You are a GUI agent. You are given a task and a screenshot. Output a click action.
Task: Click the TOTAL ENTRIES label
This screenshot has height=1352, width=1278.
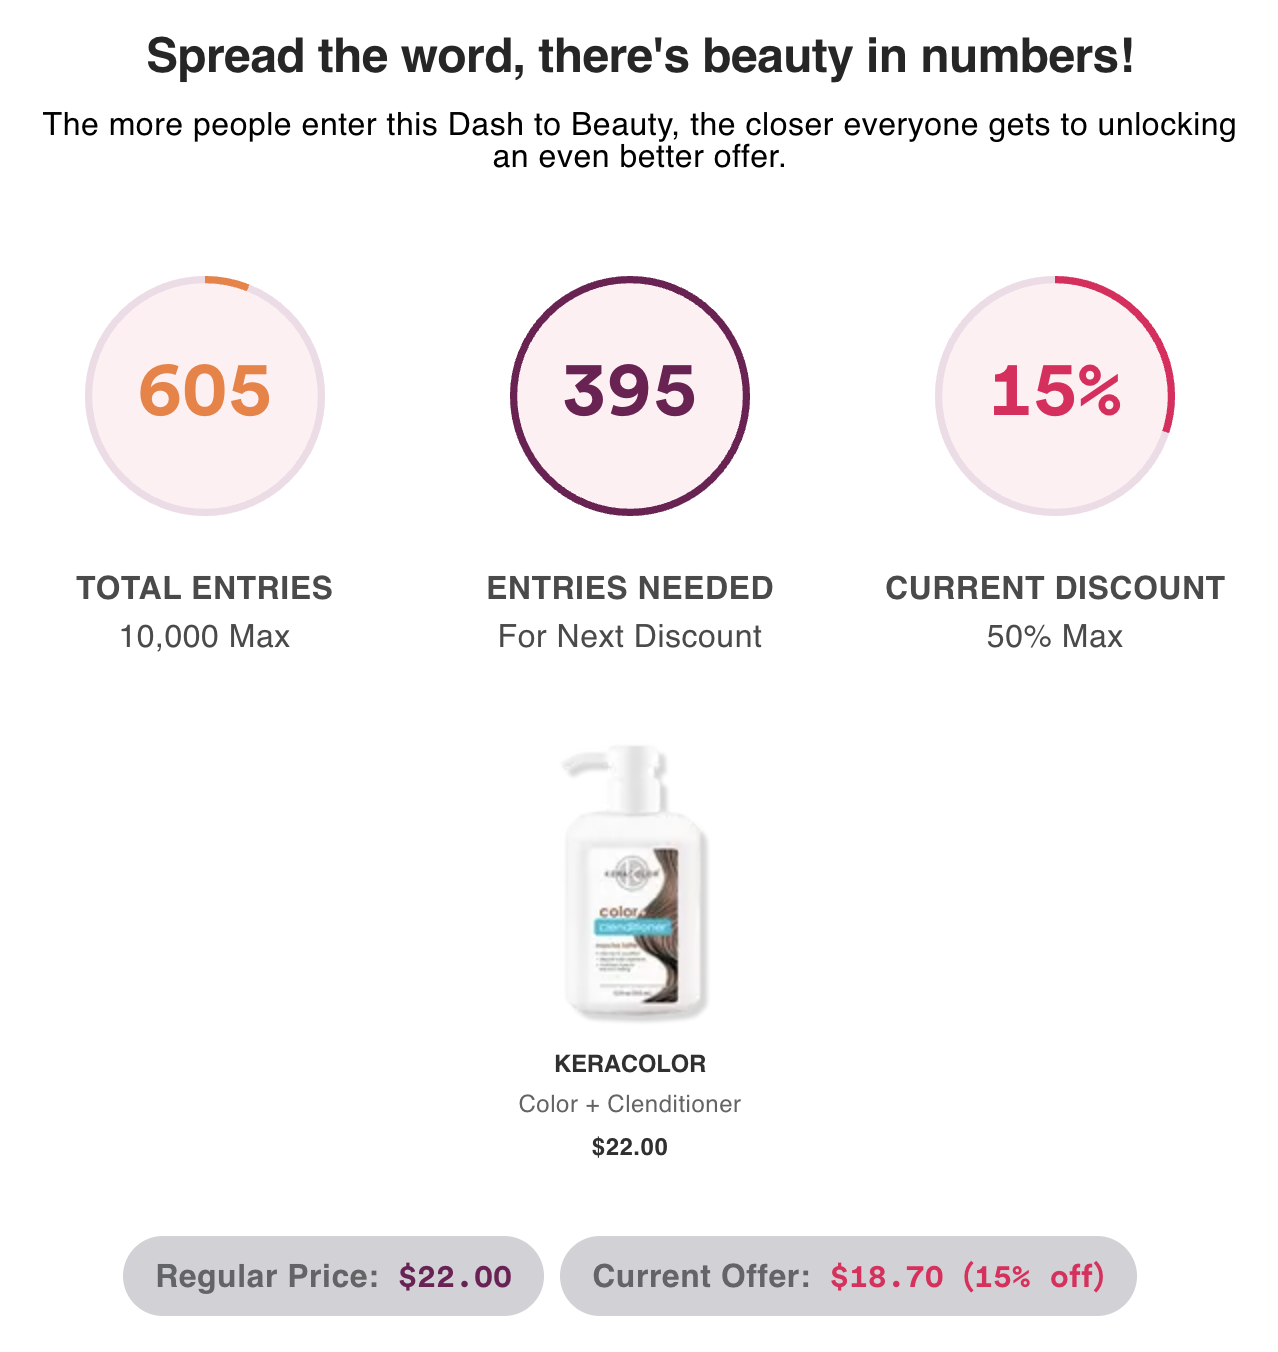point(205,588)
